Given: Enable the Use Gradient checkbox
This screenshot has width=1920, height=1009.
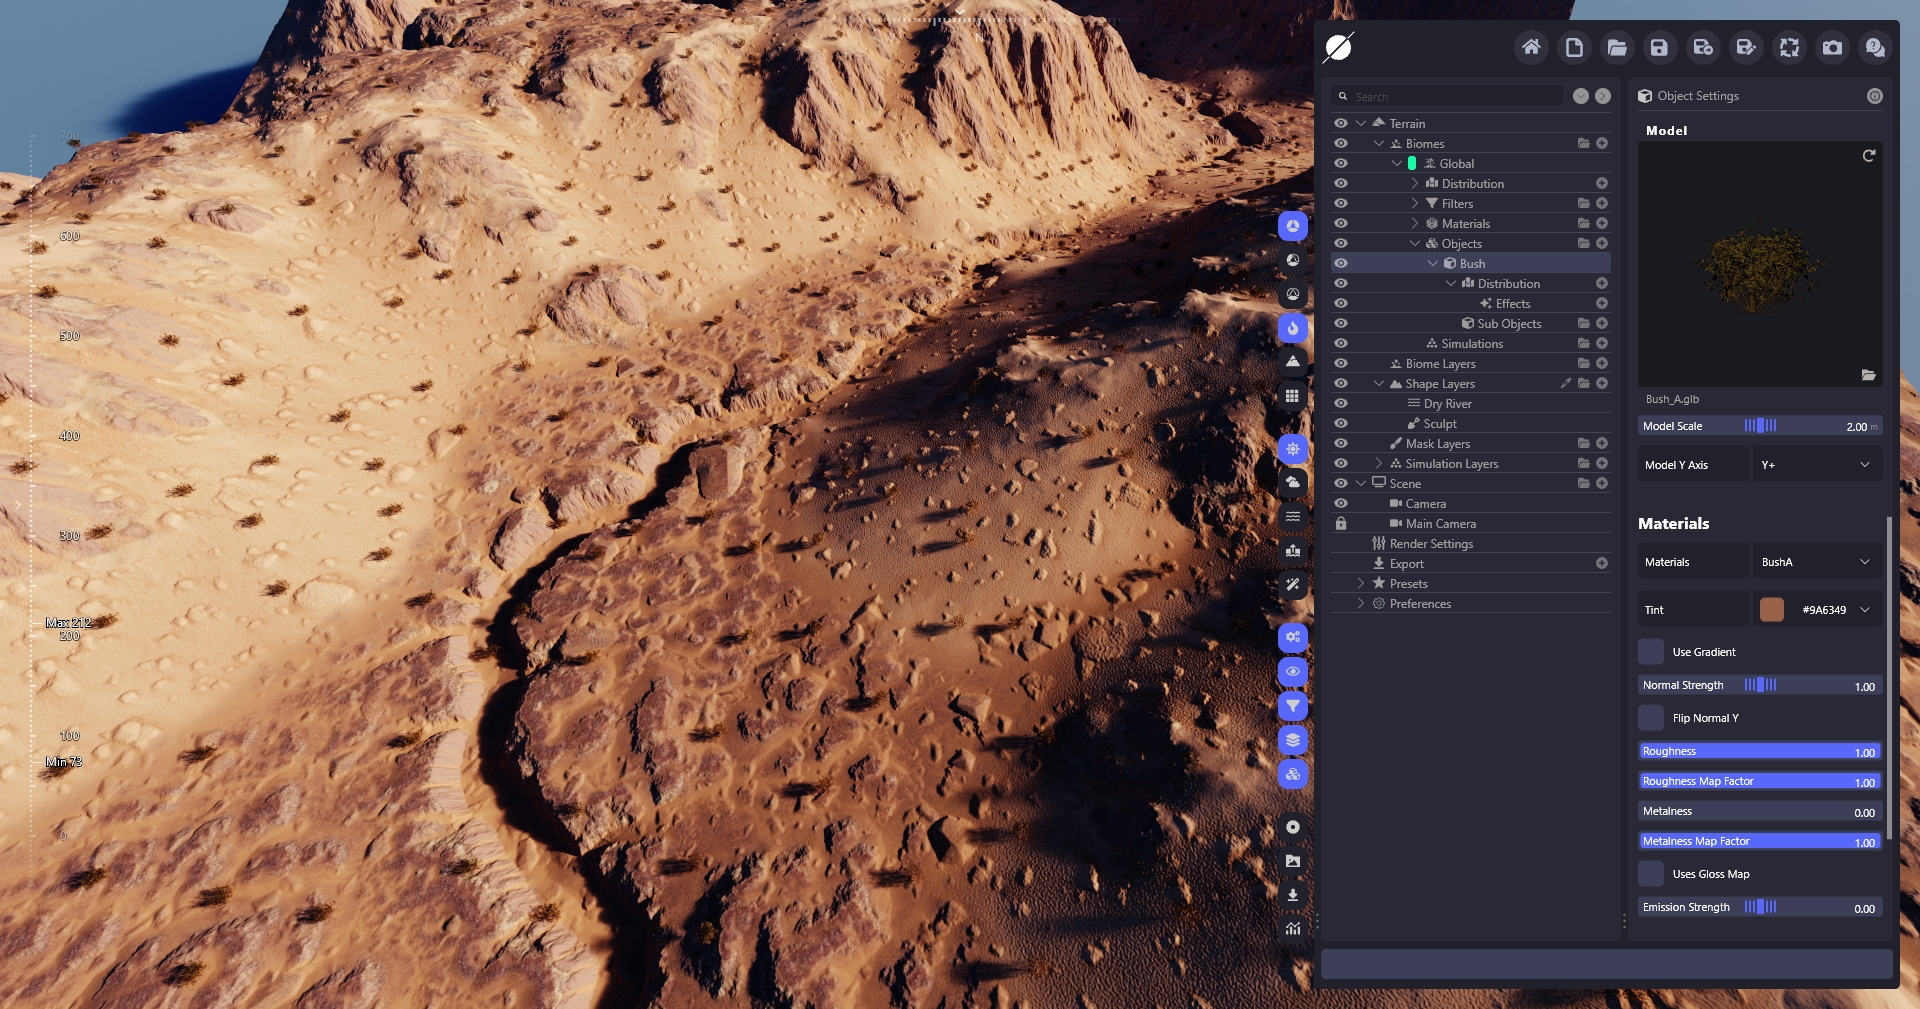Looking at the screenshot, I should tap(1651, 652).
